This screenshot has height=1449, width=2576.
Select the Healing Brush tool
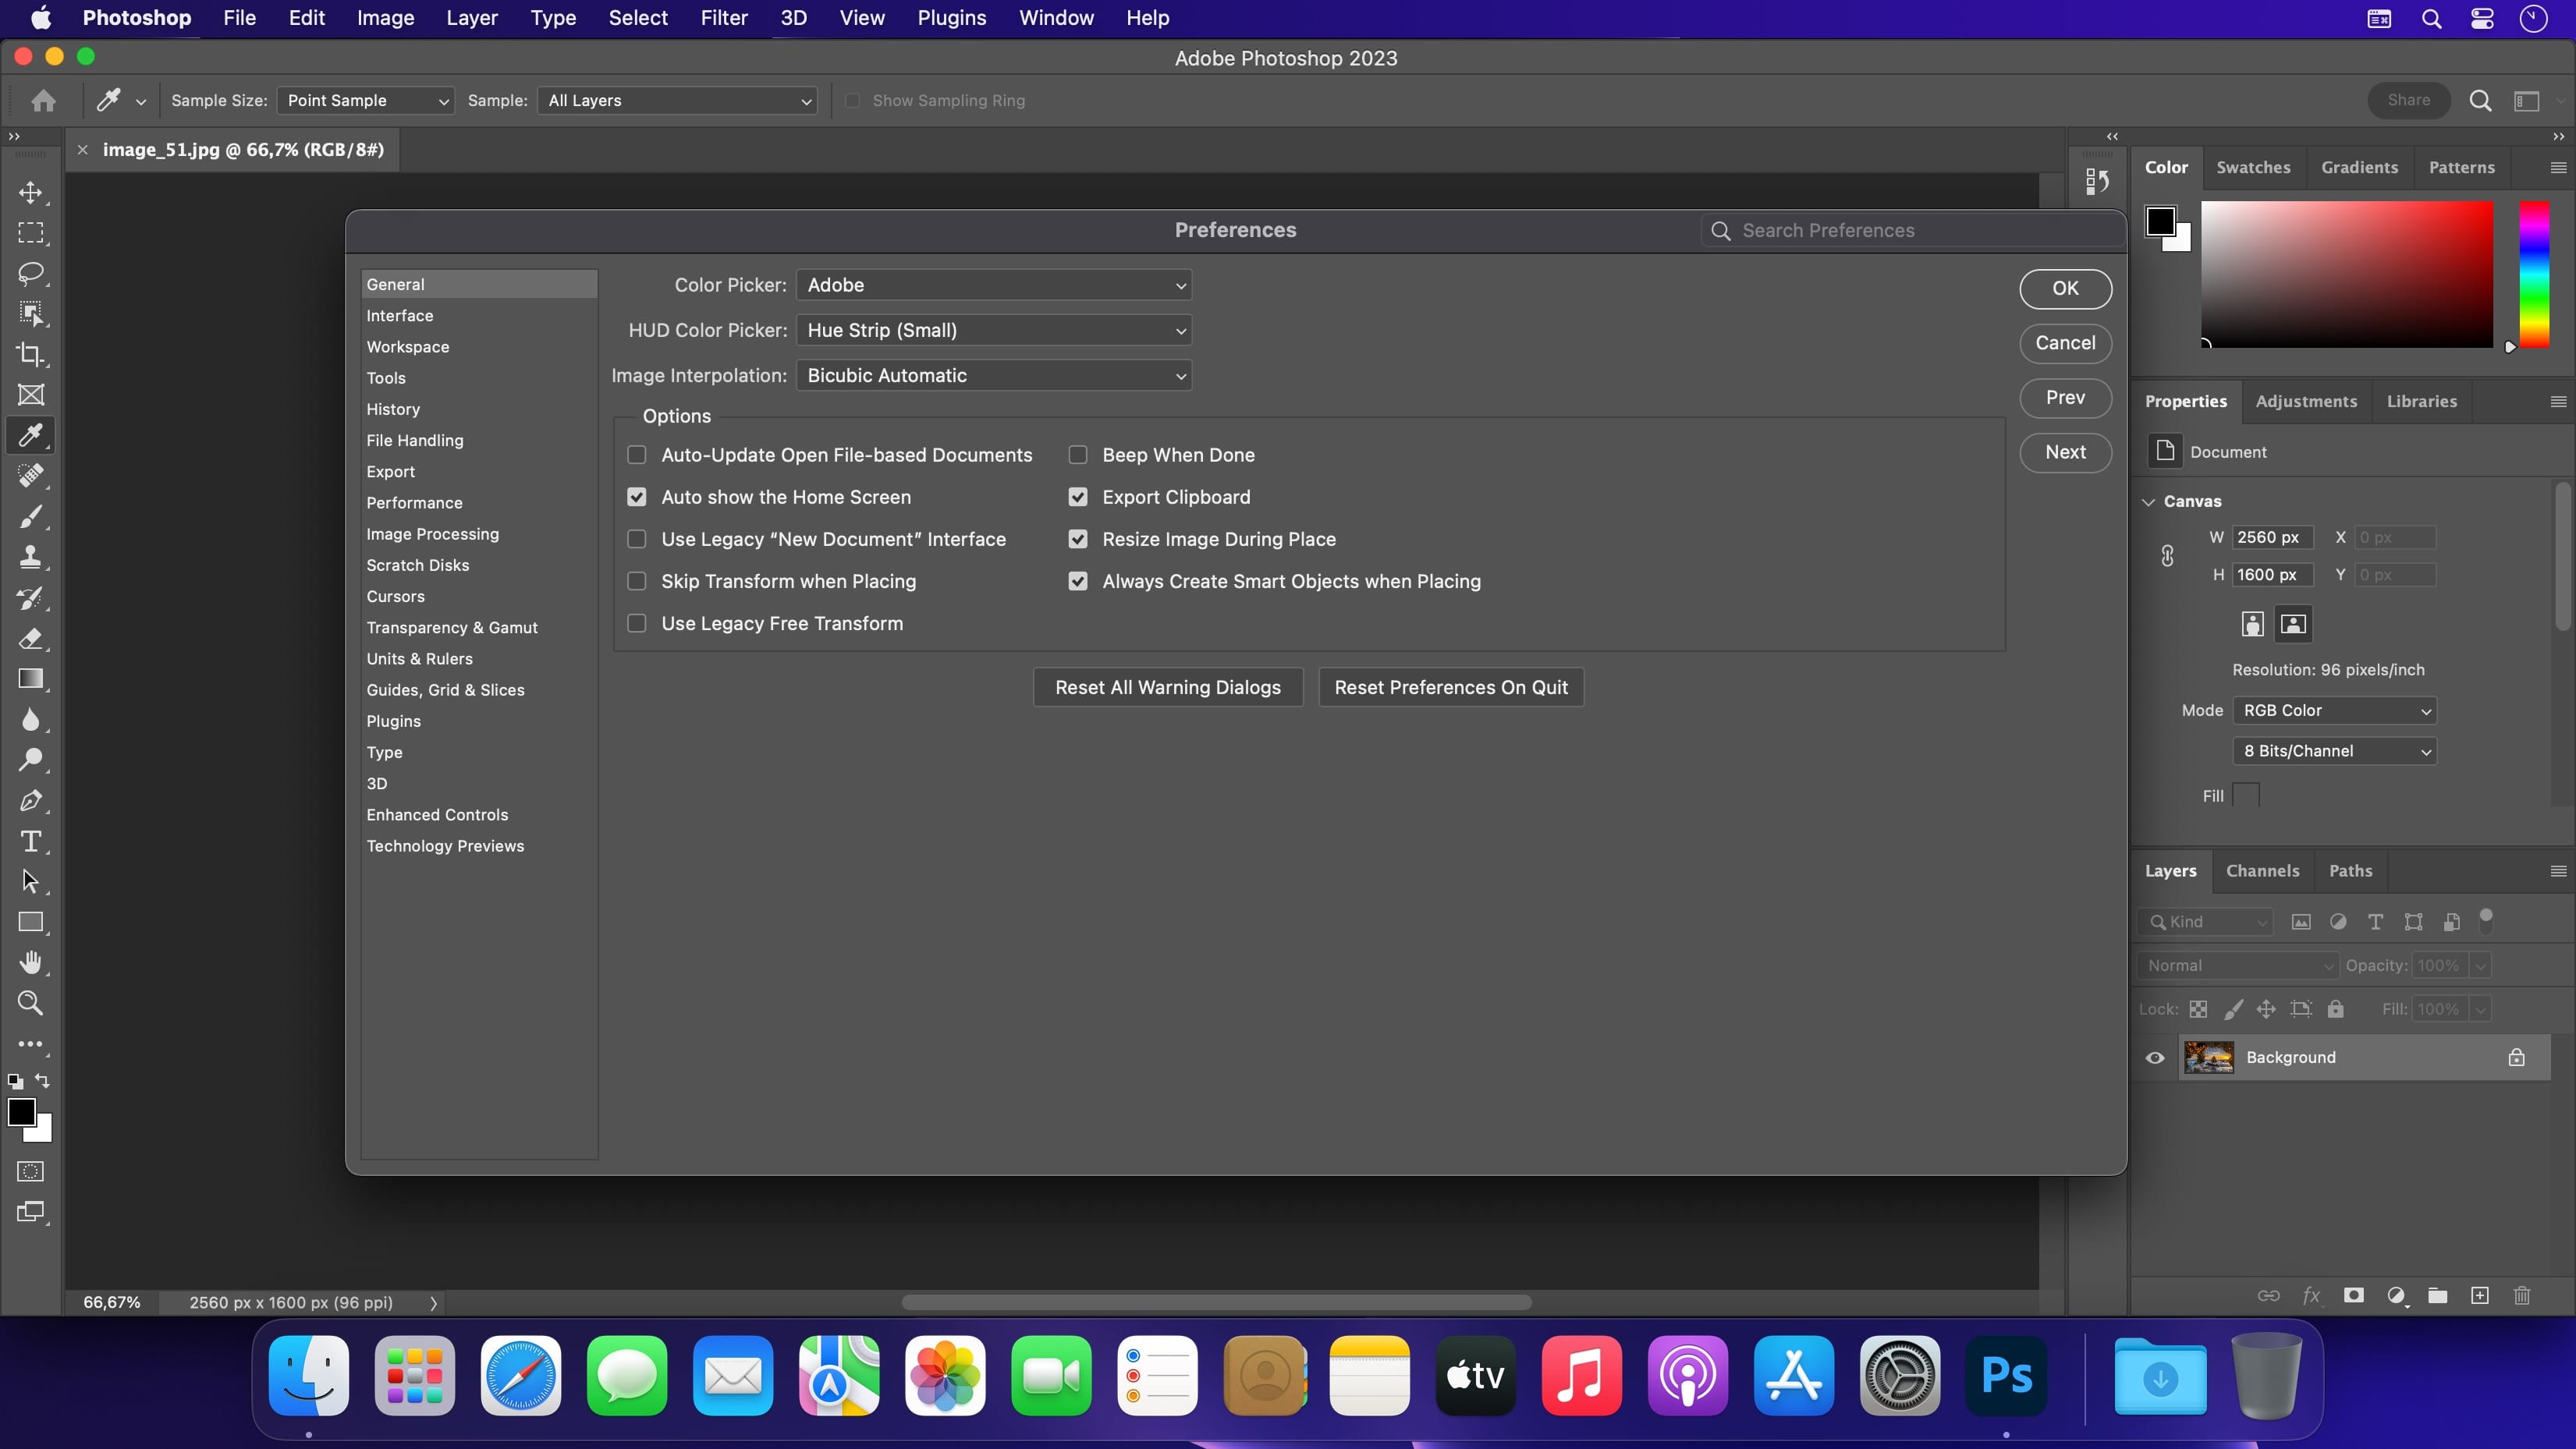click(32, 476)
